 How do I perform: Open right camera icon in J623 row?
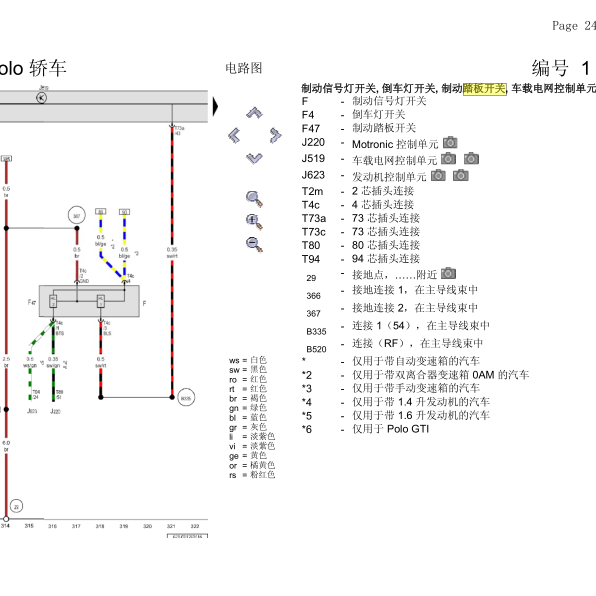[461, 175]
